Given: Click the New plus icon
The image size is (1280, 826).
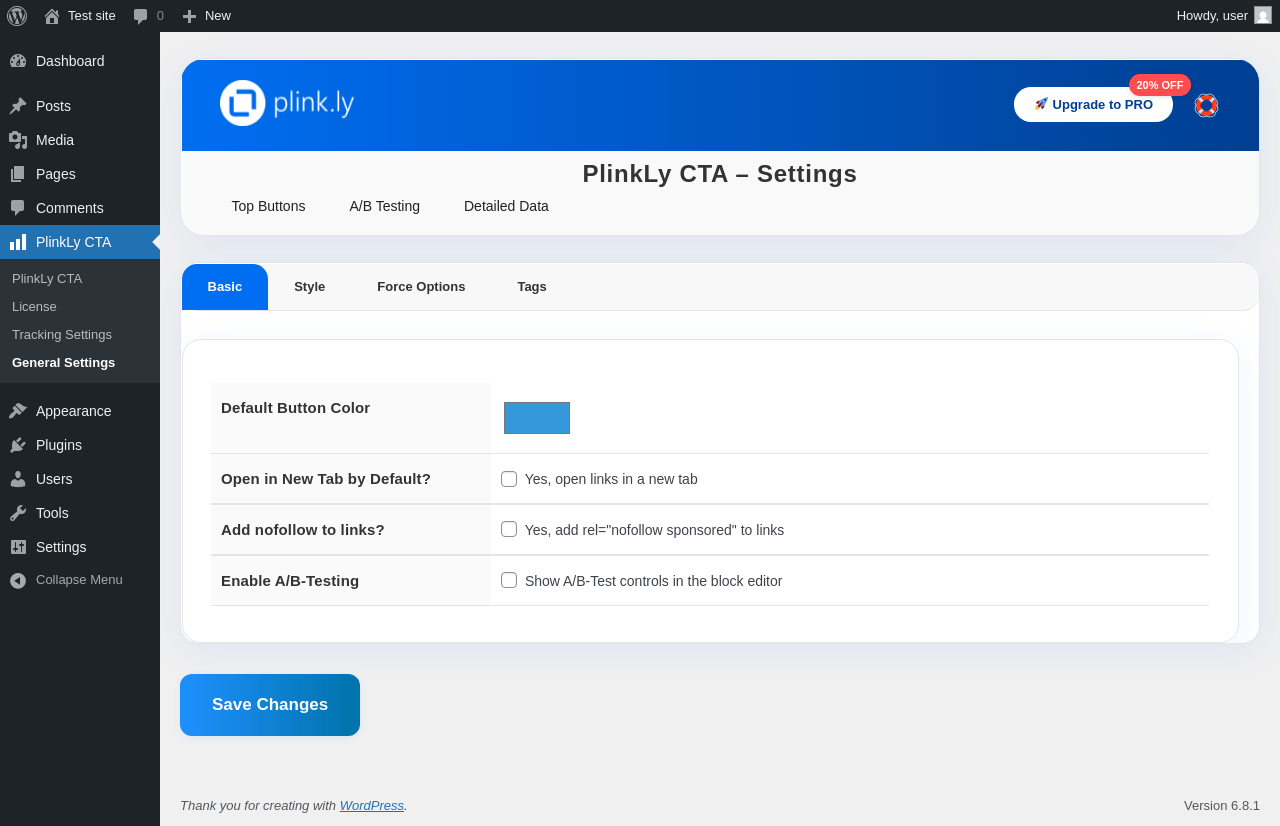Looking at the screenshot, I should tap(189, 16).
